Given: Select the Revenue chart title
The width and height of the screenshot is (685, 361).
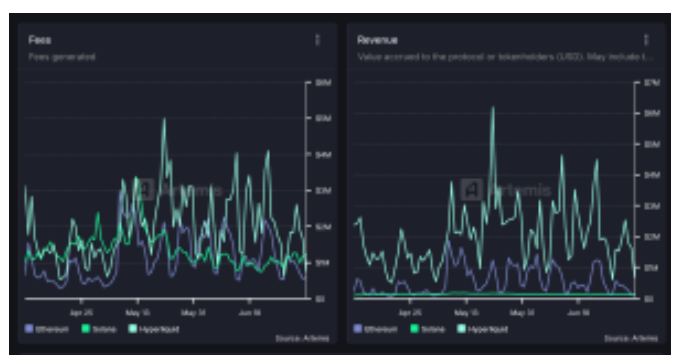Looking at the screenshot, I should click(x=377, y=40).
